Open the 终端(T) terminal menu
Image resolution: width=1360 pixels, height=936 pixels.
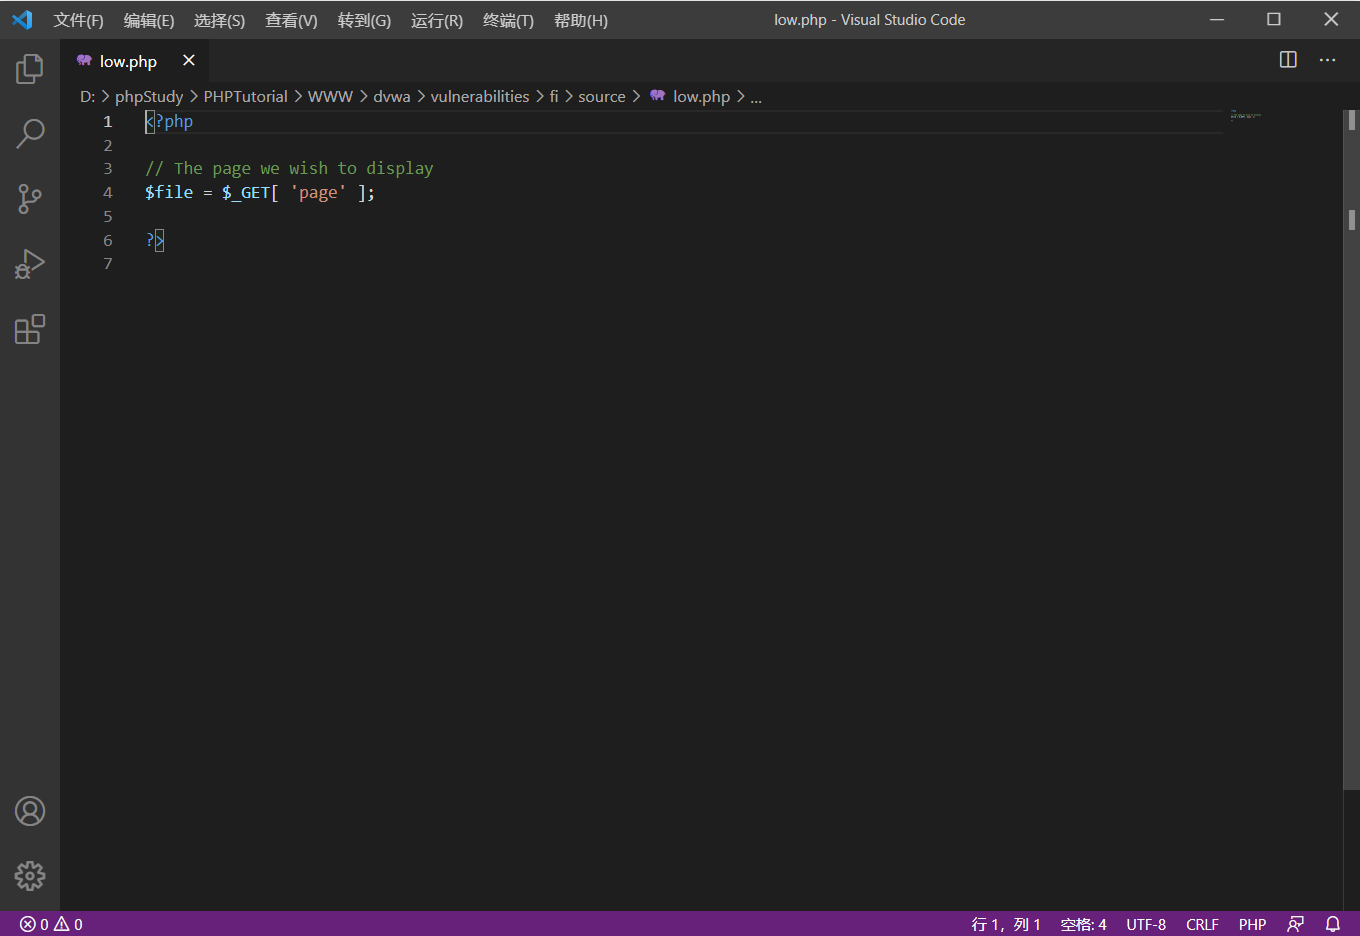pyautogui.click(x=508, y=20)
